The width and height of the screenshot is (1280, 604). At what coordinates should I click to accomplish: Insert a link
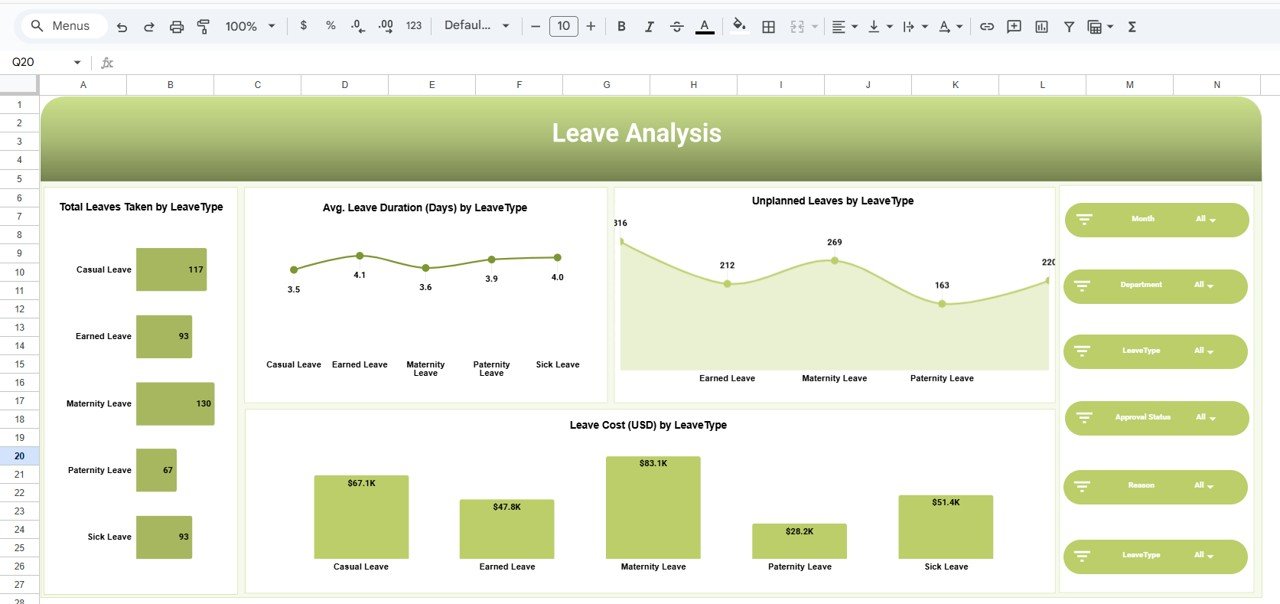tap(987, 26)
